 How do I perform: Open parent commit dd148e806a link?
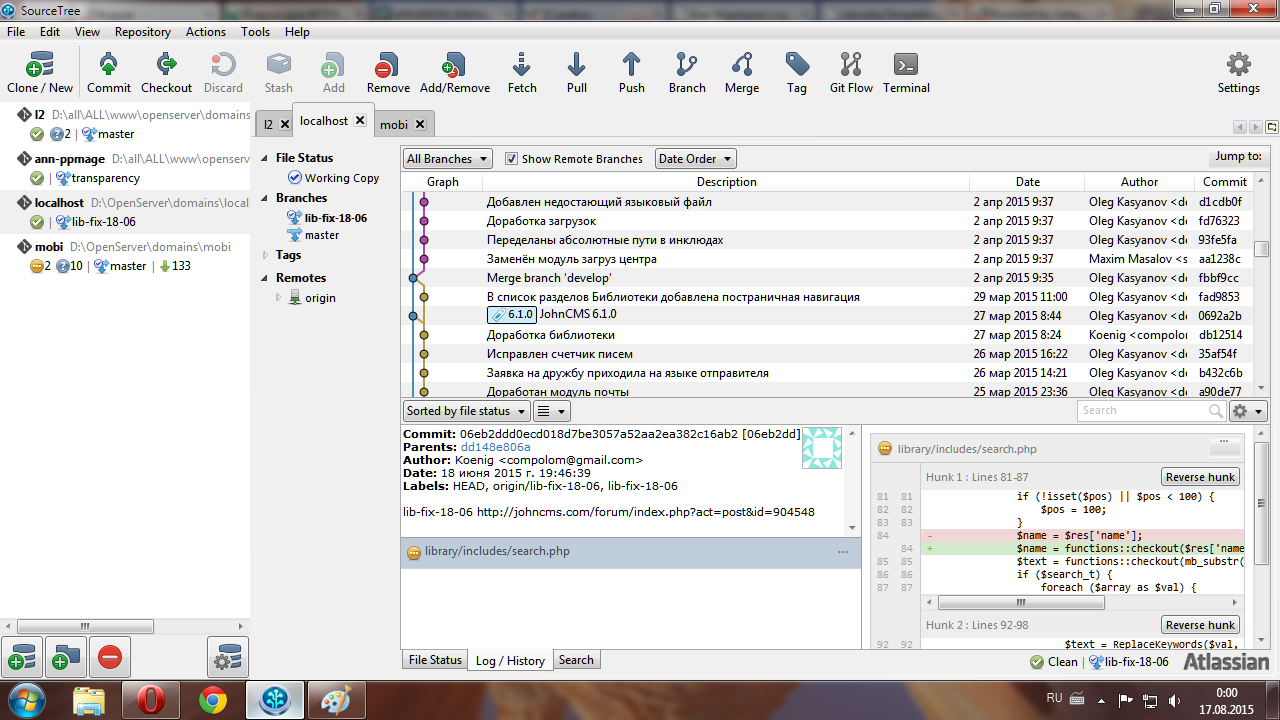coord(495,447)
